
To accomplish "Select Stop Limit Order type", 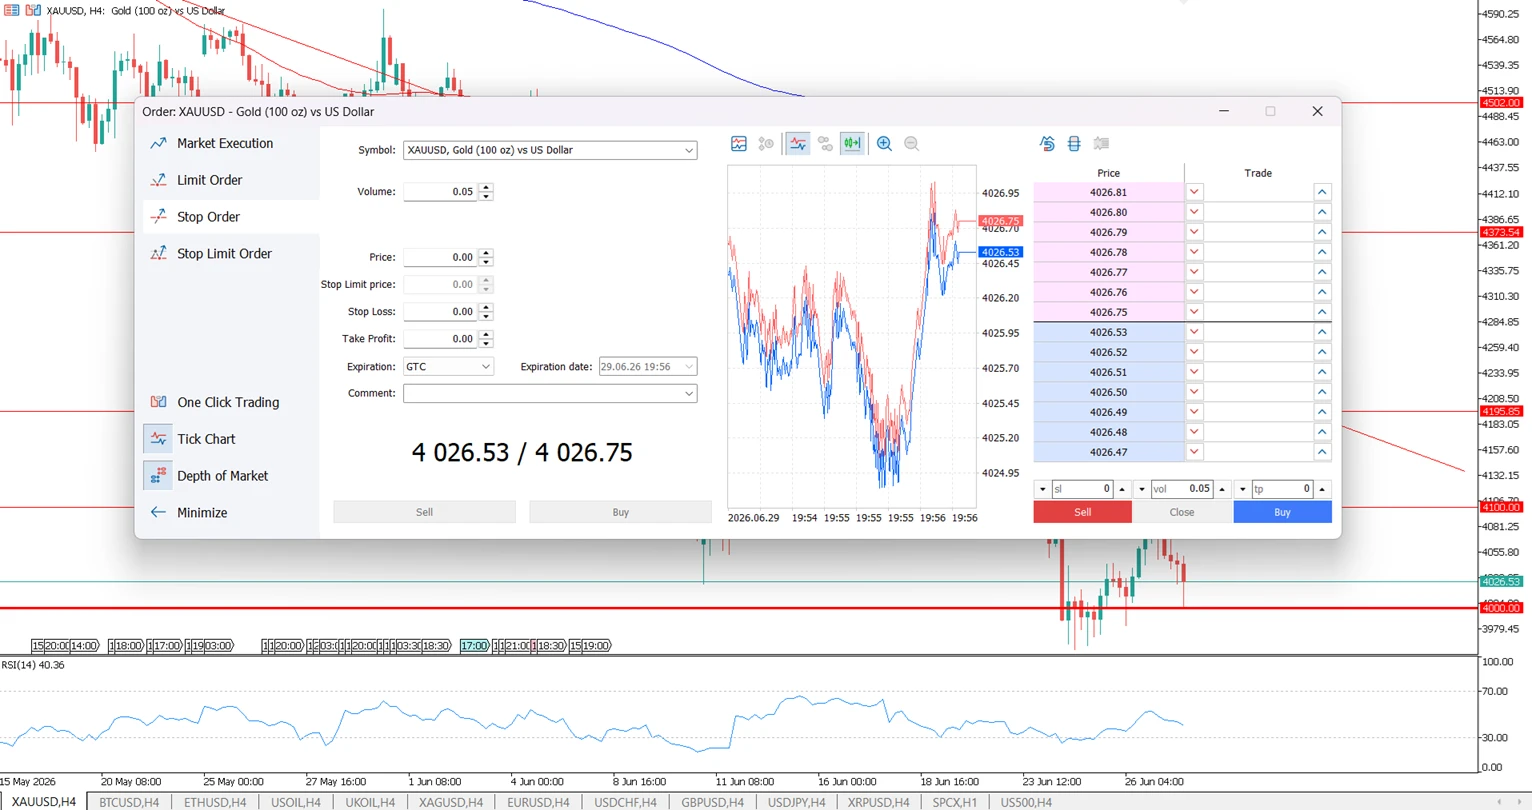I will (x=224, y=254).
